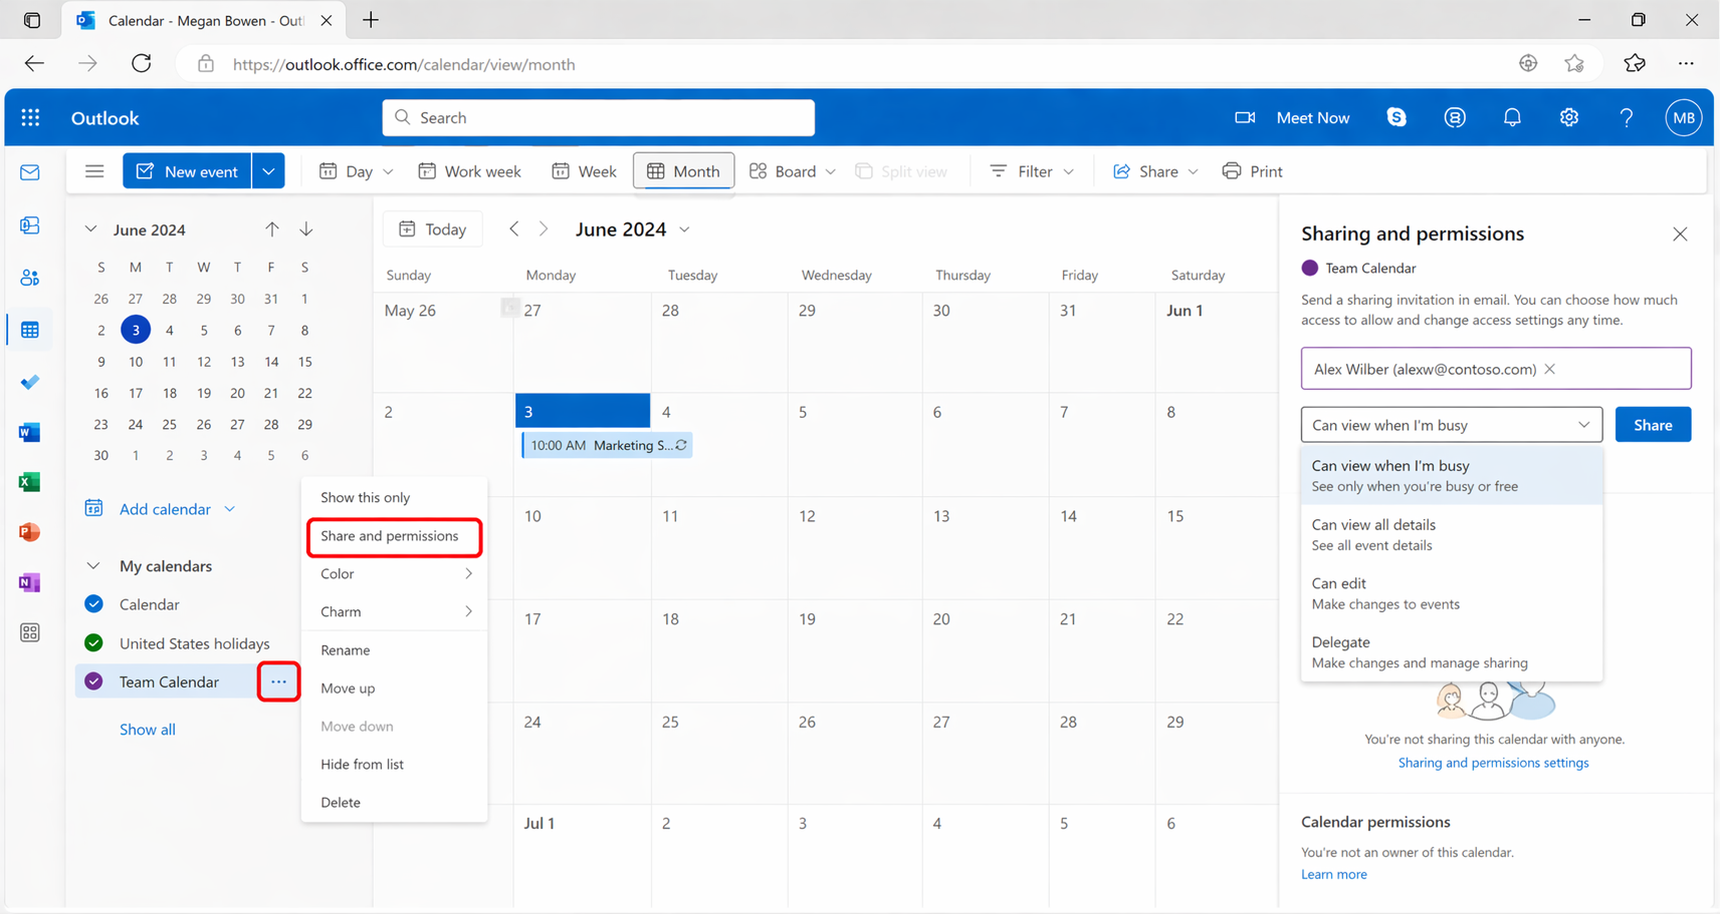Viewport: 1720px width, 914px height.
Task: Open the permission level combo box
Action: pos(1450,425)
